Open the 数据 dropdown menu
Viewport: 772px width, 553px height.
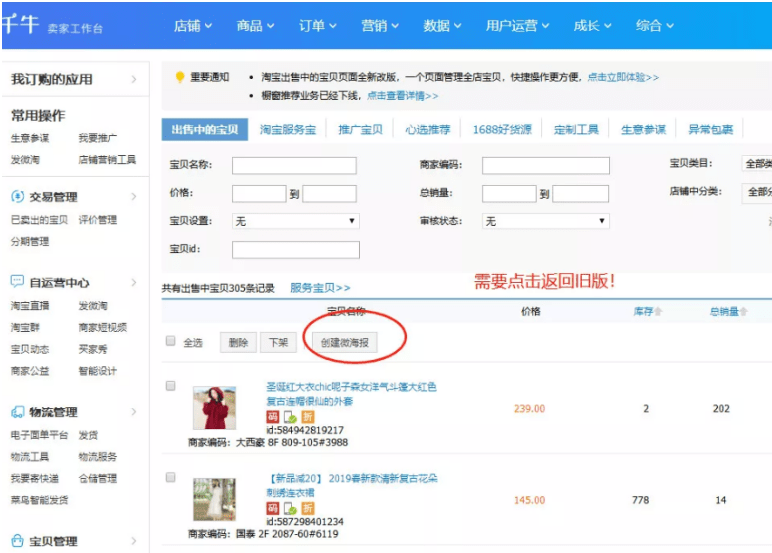point(442,26)
